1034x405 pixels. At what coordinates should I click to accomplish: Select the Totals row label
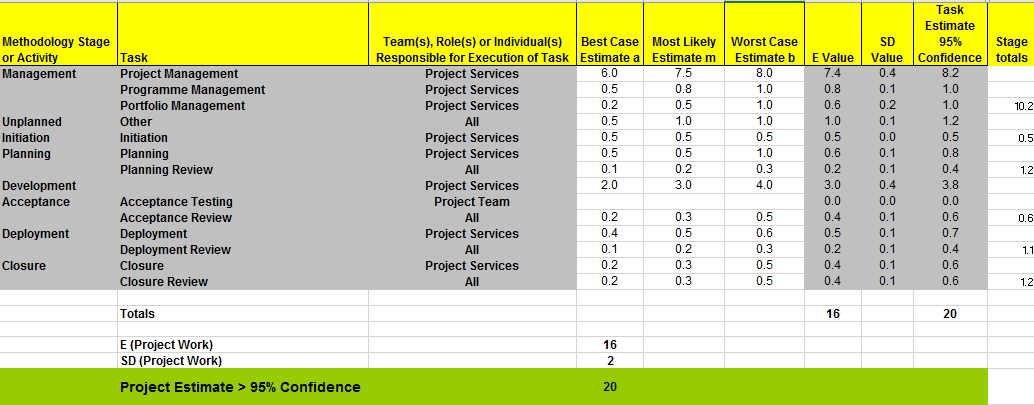[x=137, y=314]
